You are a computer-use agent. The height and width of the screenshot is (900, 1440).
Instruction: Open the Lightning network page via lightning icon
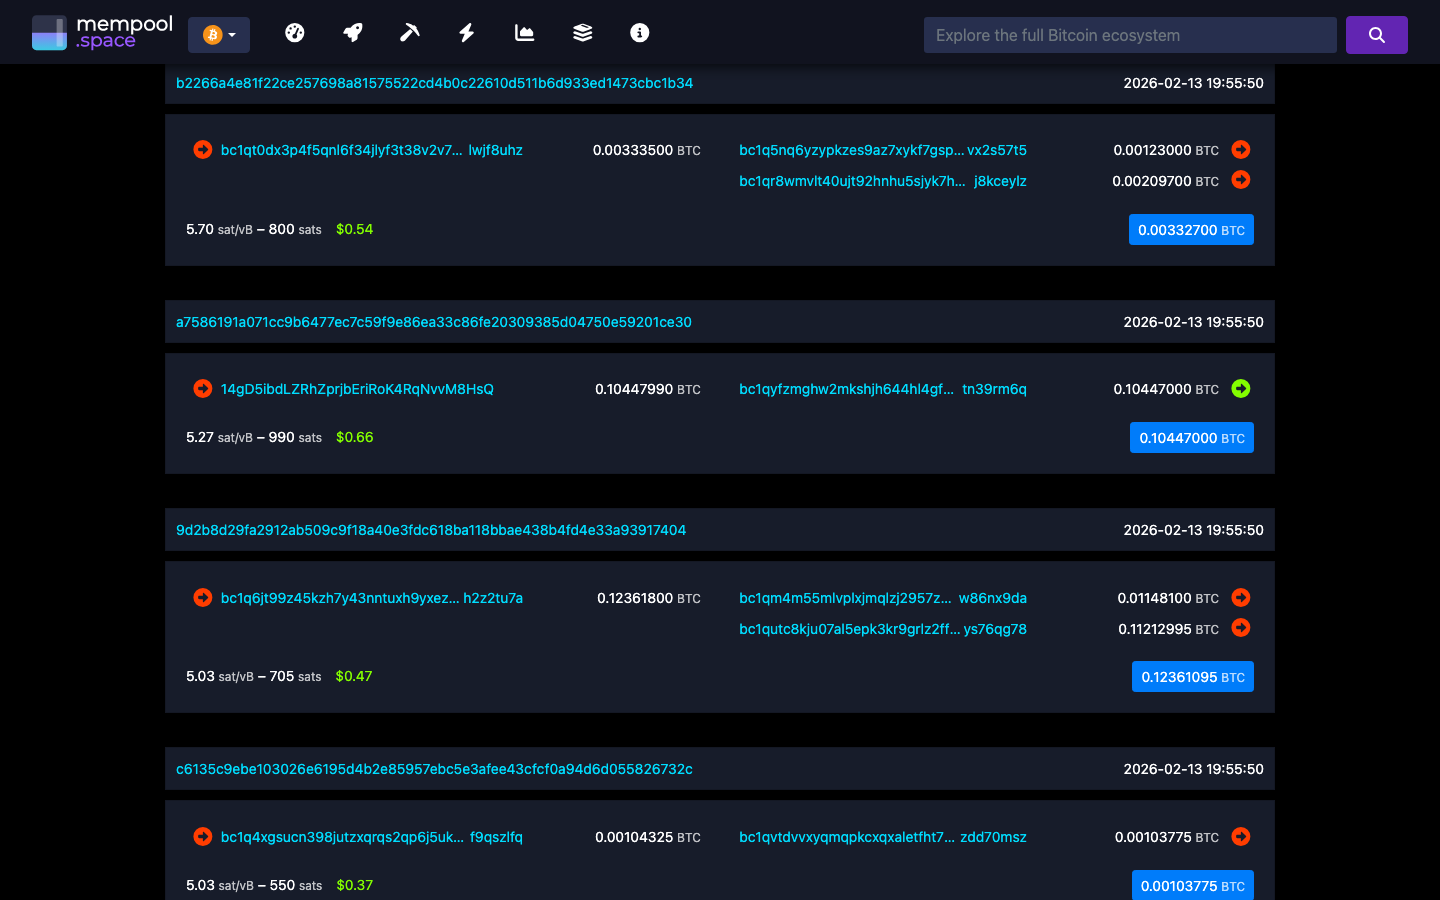[466, 32]
